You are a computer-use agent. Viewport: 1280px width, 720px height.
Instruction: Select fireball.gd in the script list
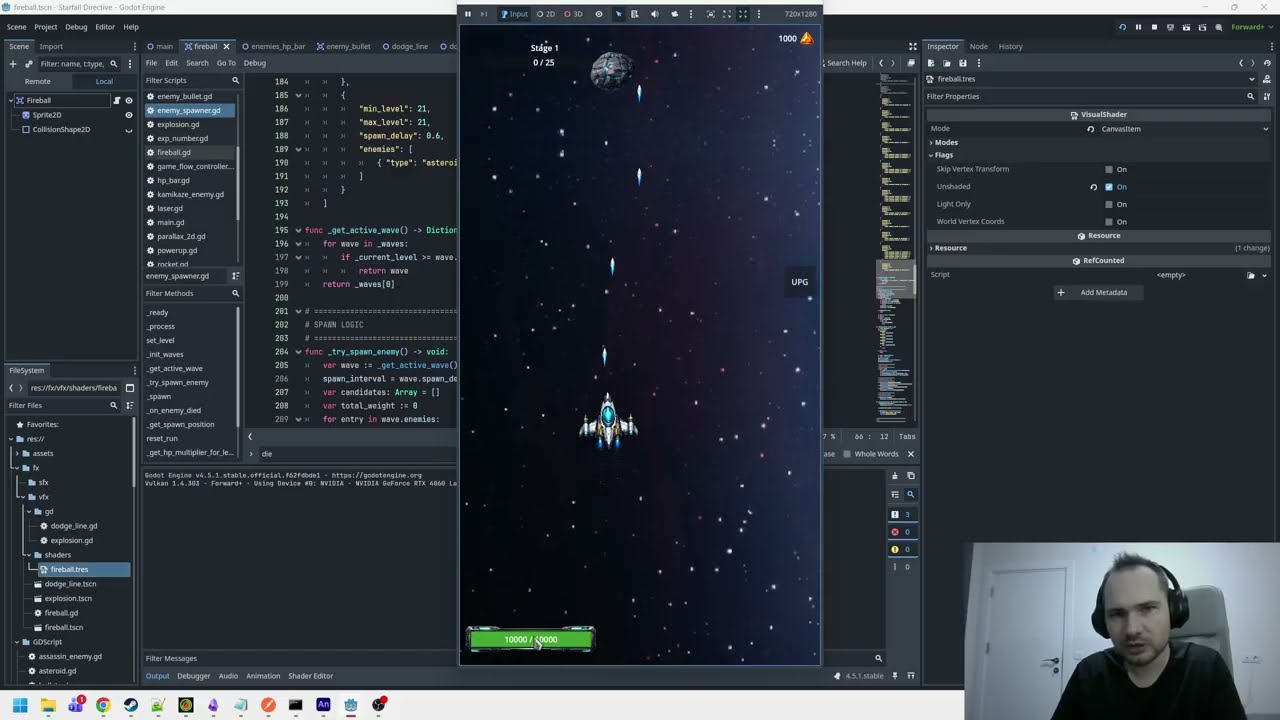click(x=174, y=153)
